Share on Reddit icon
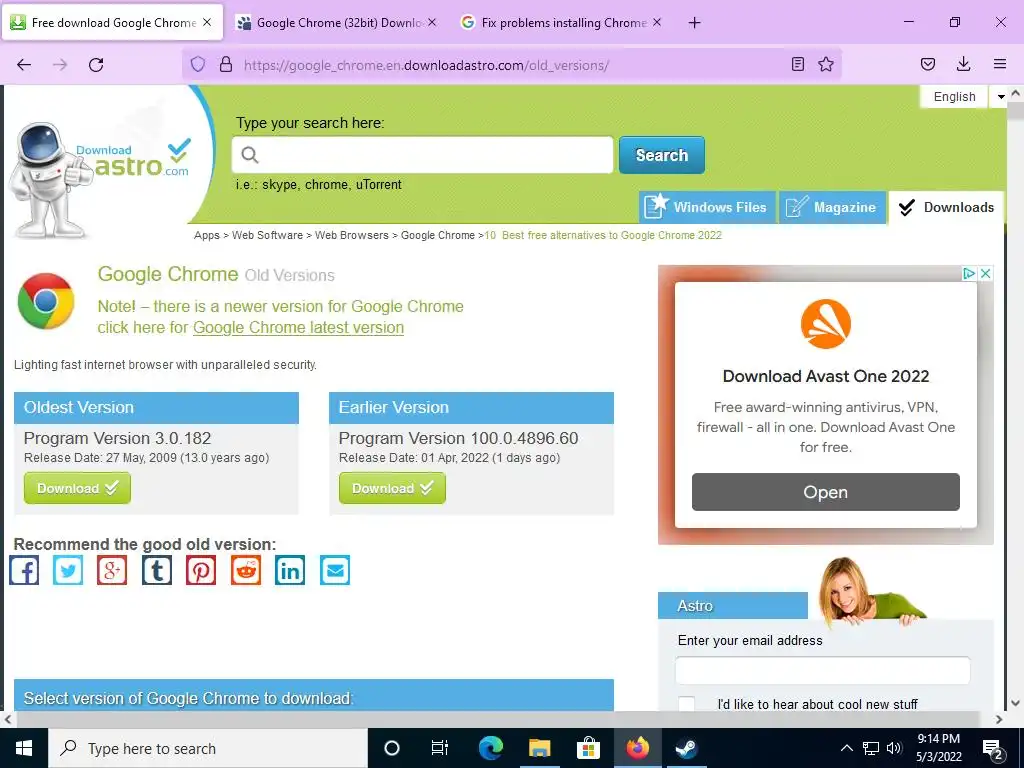 click(246, 570)
